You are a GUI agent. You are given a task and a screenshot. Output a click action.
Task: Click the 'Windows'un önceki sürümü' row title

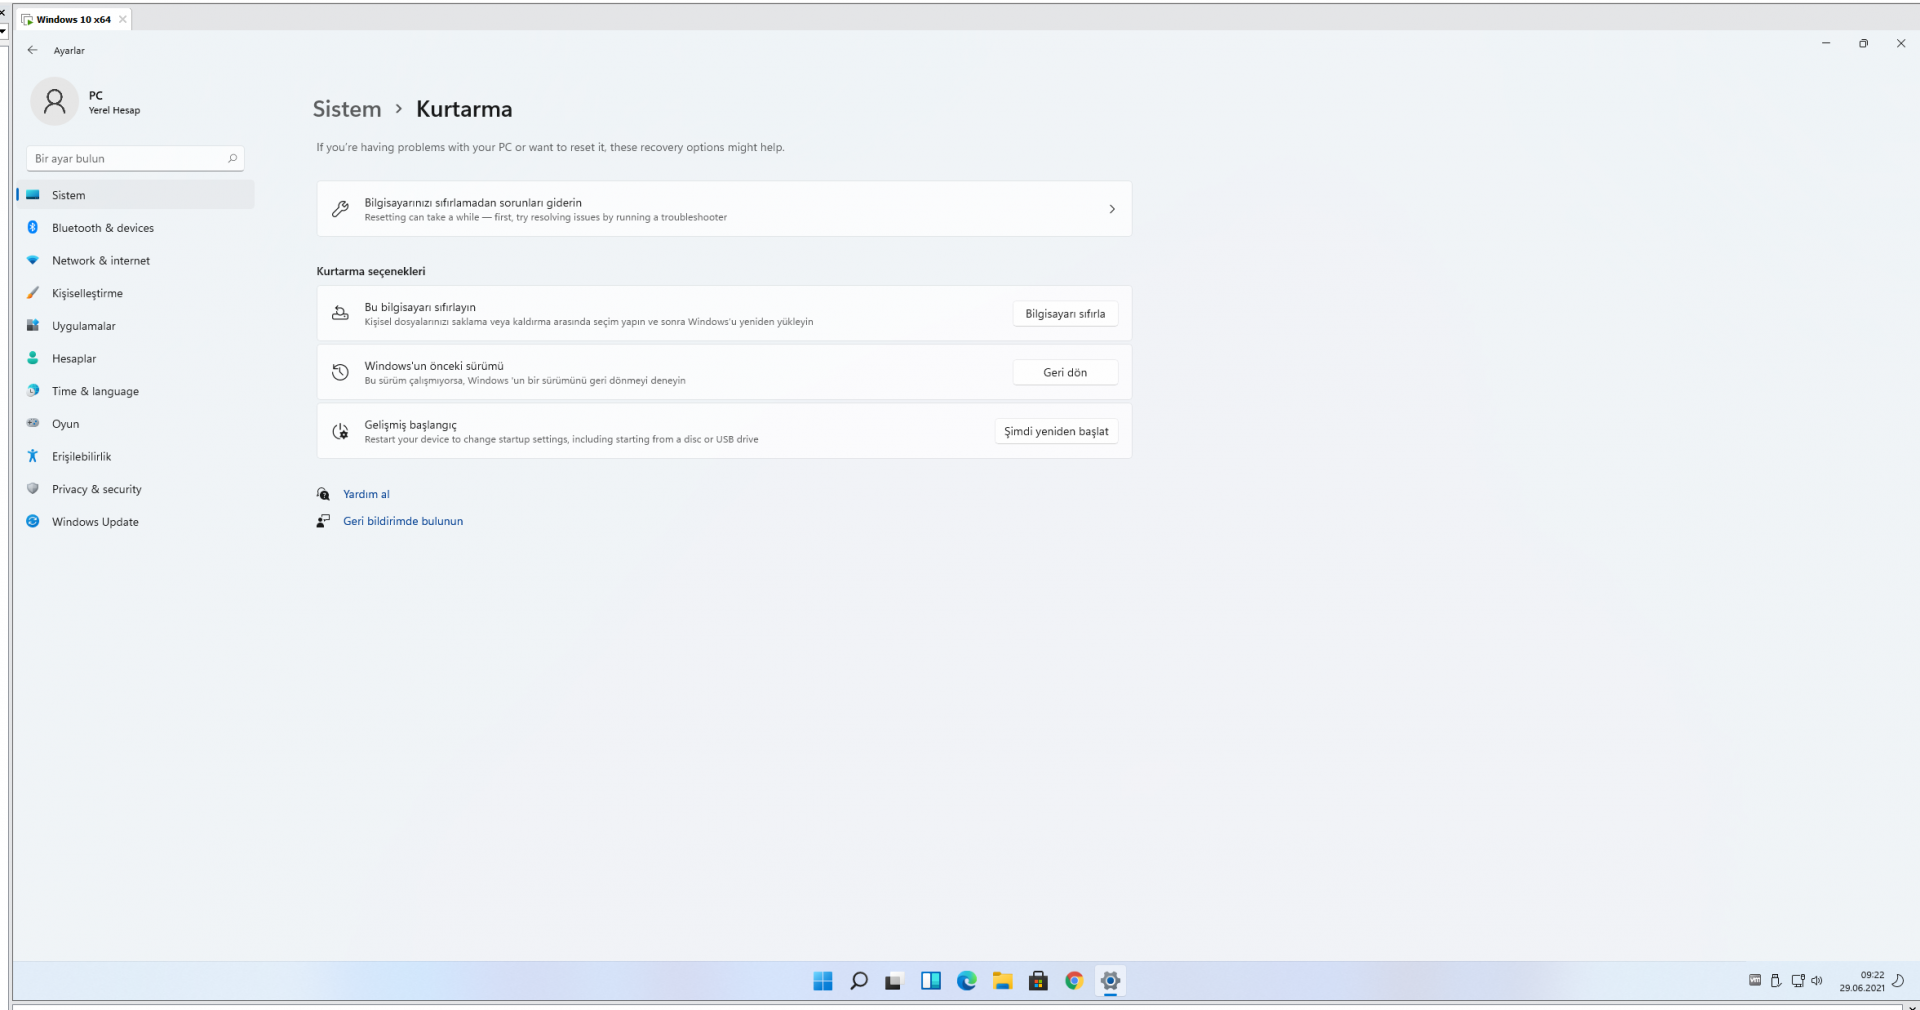[434, 366]
